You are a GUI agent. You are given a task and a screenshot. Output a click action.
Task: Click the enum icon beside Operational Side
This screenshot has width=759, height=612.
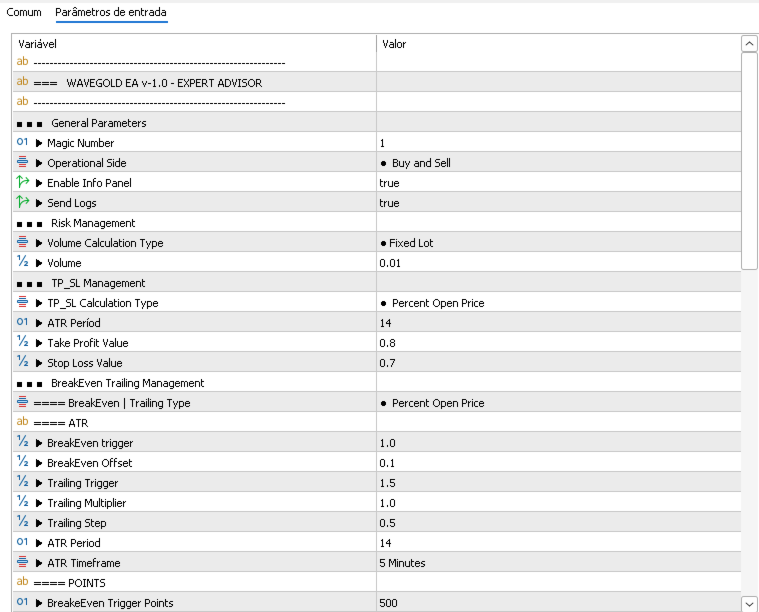[22, 163]
